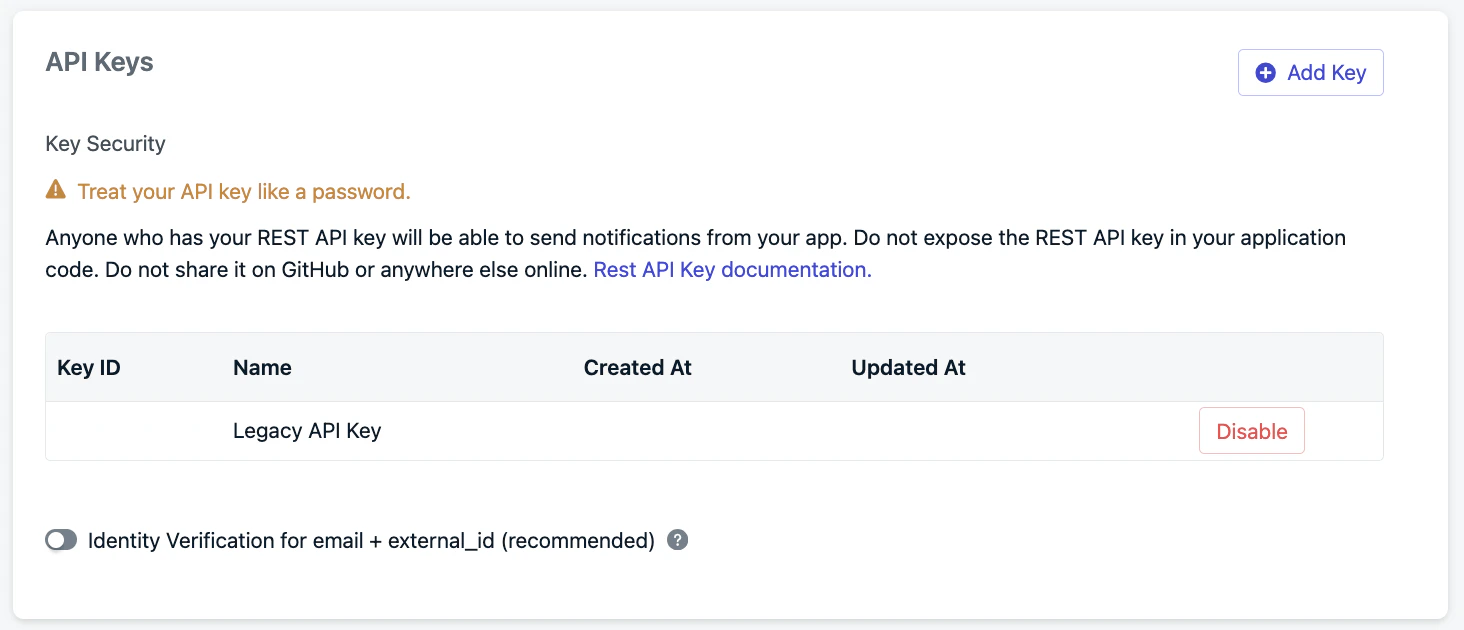Screen dimensions: 1464x630
Task: Sort by the Updated At column header
Action: [x=908, y=367]
